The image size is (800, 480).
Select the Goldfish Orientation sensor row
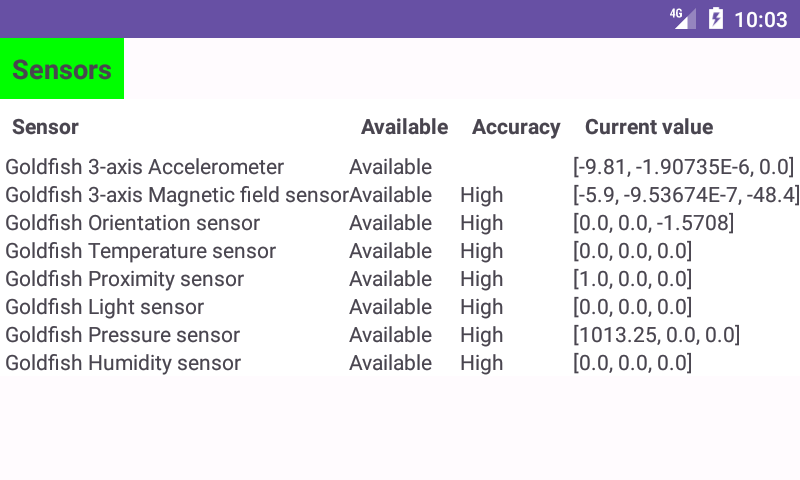tap(400, 223)
